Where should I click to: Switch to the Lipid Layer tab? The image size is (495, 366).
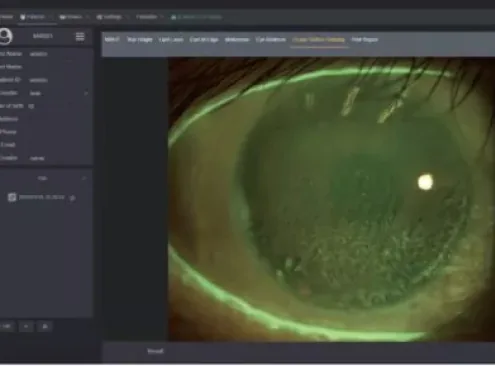click(171, 39)
